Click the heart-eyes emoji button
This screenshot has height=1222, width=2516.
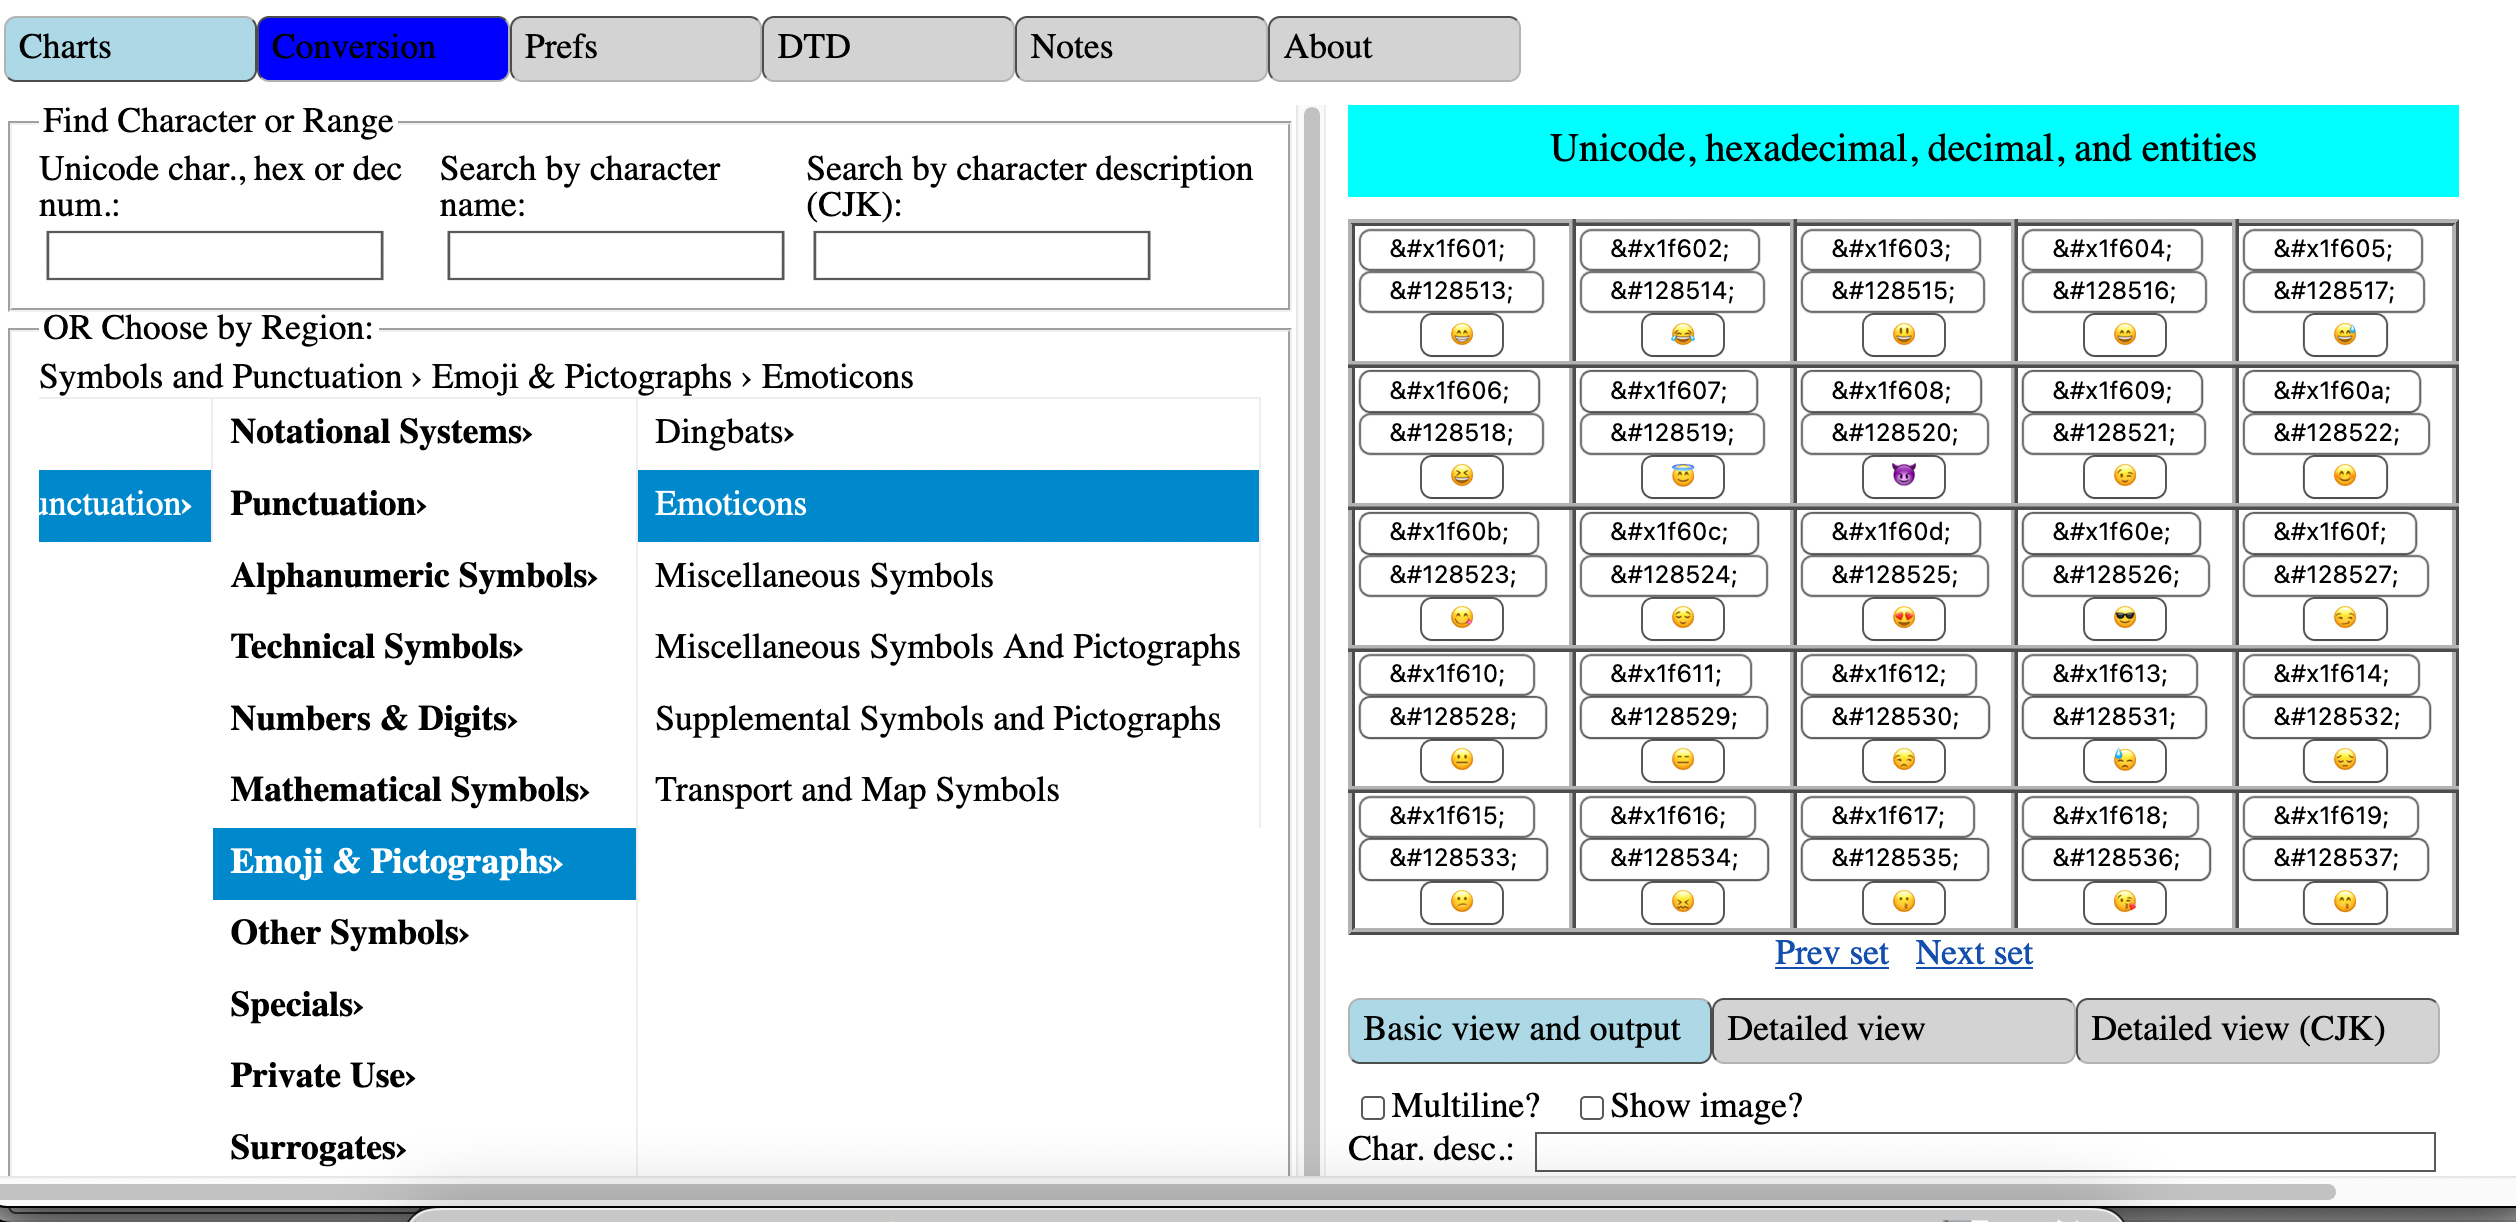coord(1903,618)
